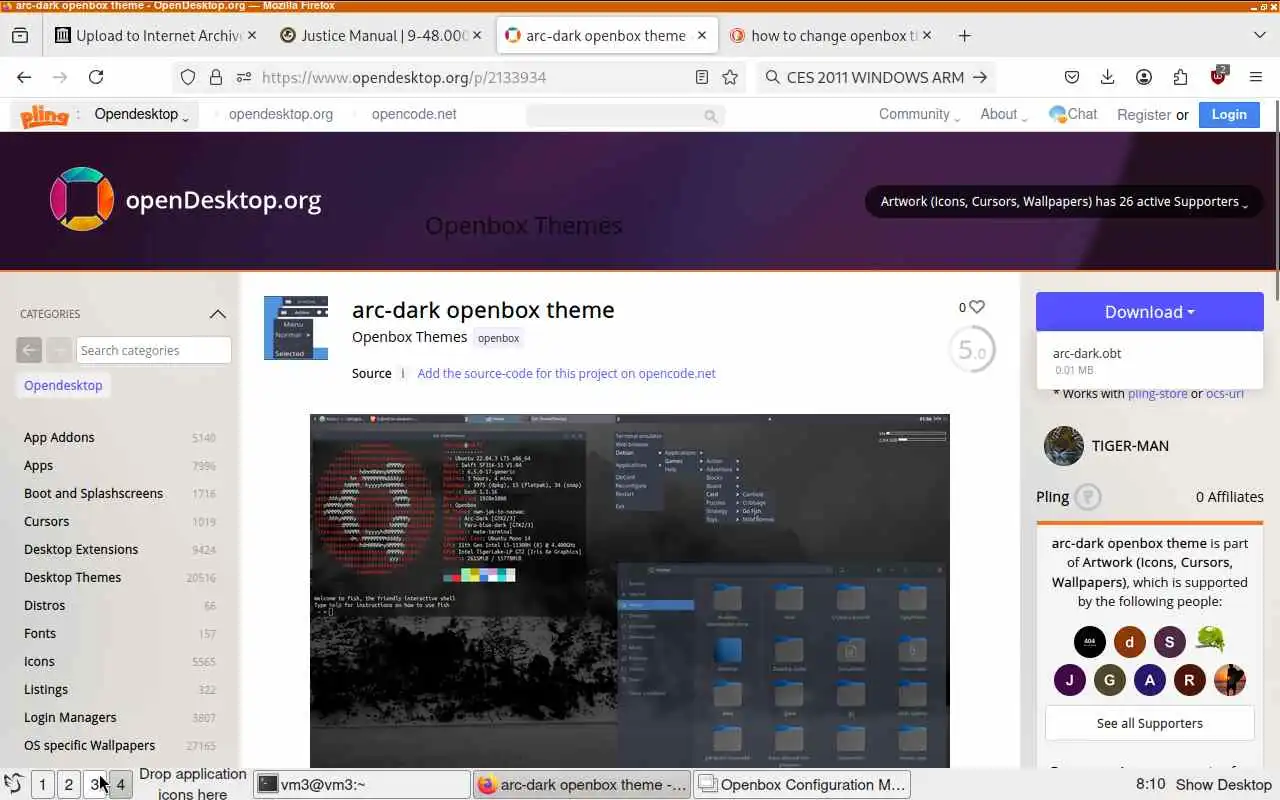Viewport: 1280px width, 800px height.
Task: Close the arc-dark openbox theme tab
Action: pos(702,35)
